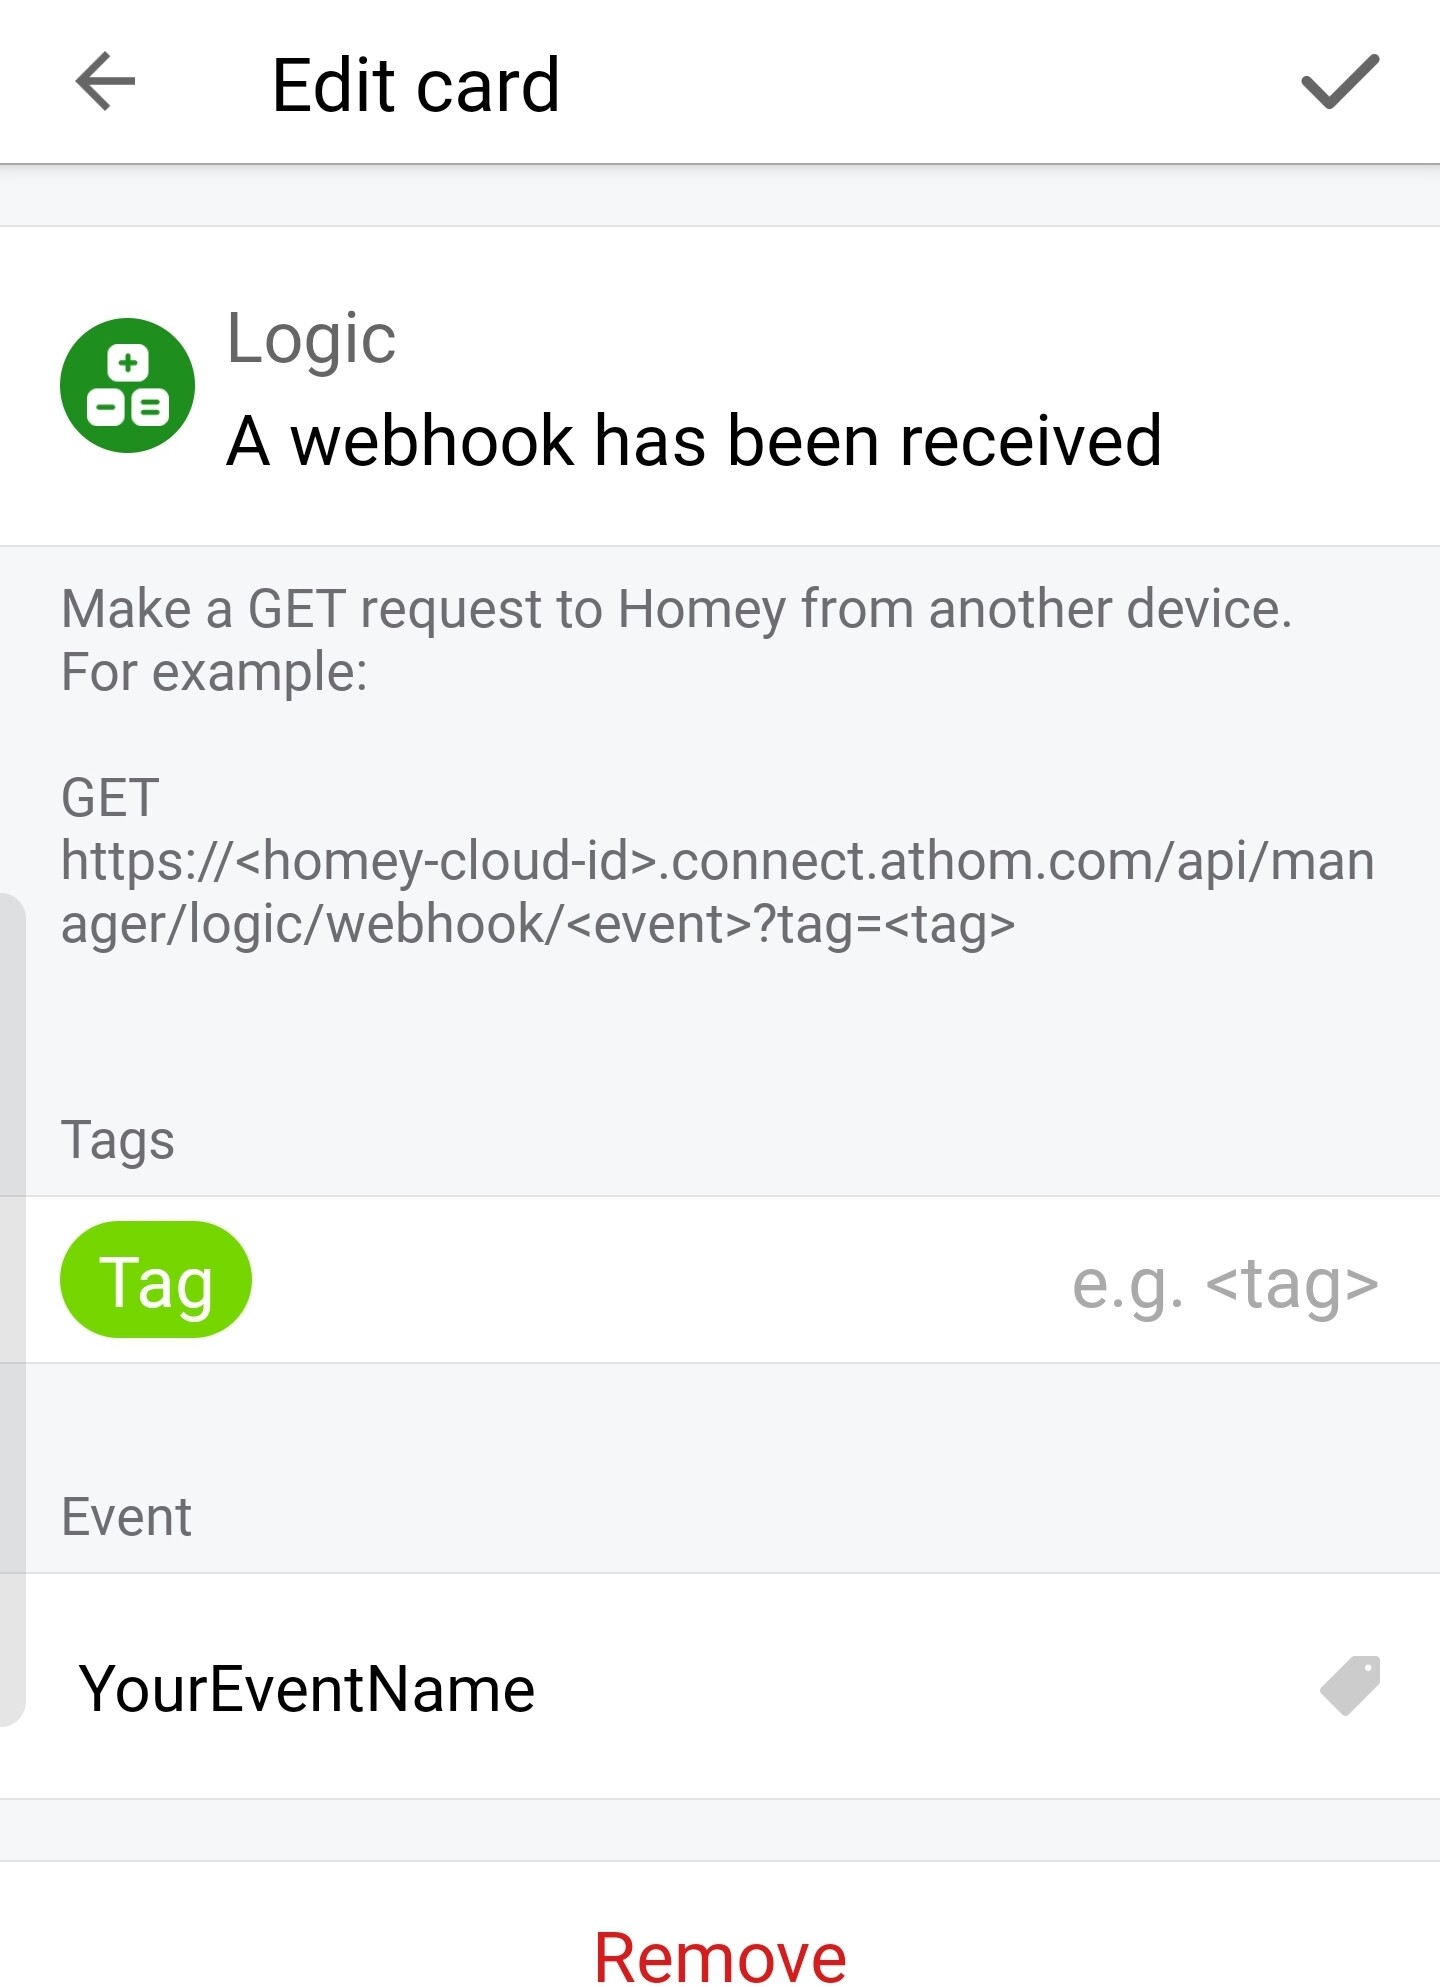Image resolution: width=1440 pixels, height=1987 pixels.
Task: Tap empty space in the Tag row
Action: pos(660,1280)
